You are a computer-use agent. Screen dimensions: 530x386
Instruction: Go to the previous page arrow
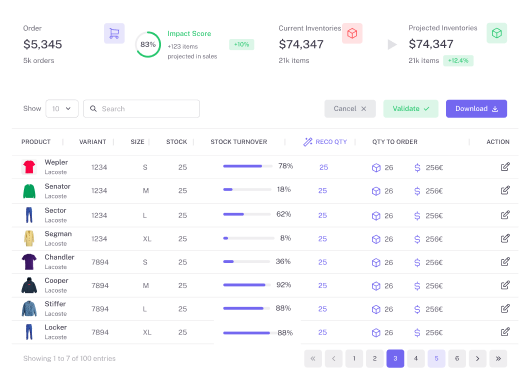click(x=334, y=359)
